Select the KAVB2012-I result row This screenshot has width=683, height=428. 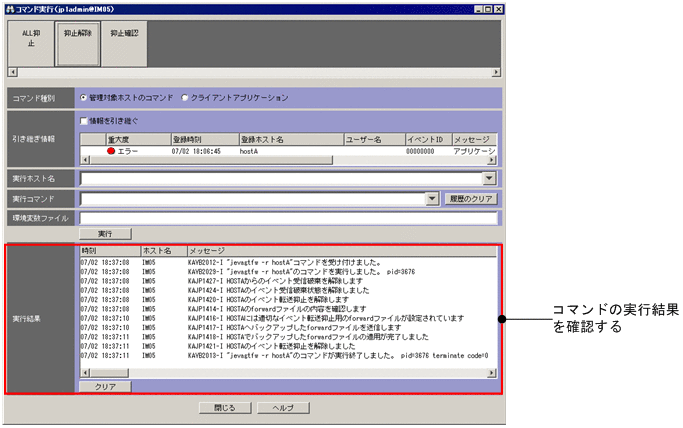[x=288, y=263]
